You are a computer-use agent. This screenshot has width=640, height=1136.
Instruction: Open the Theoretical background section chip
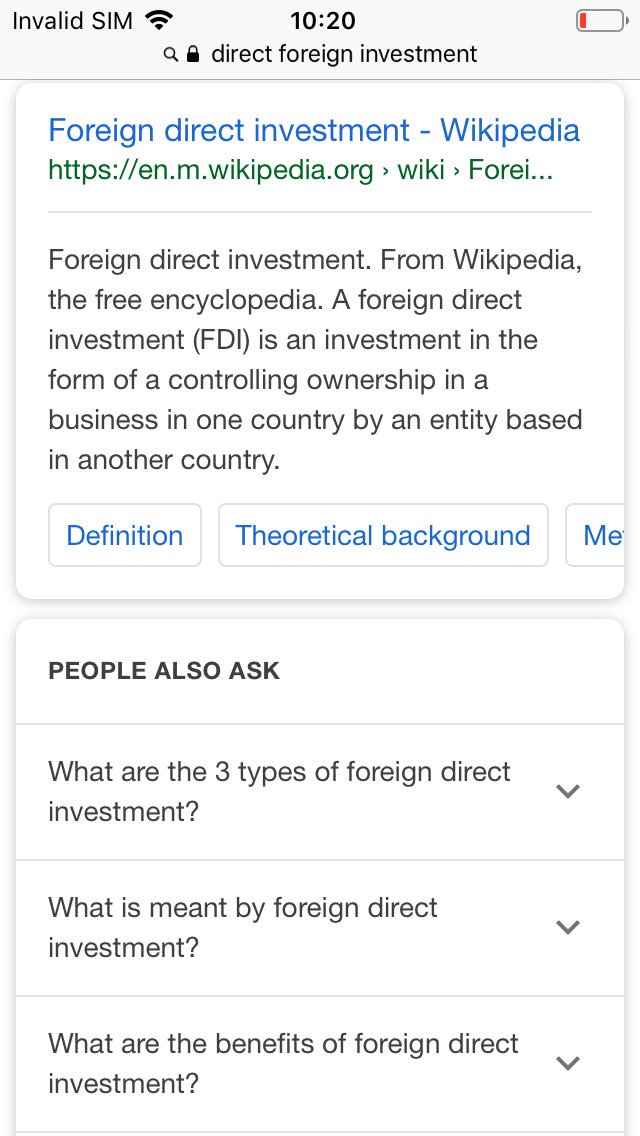coord(383,535)
